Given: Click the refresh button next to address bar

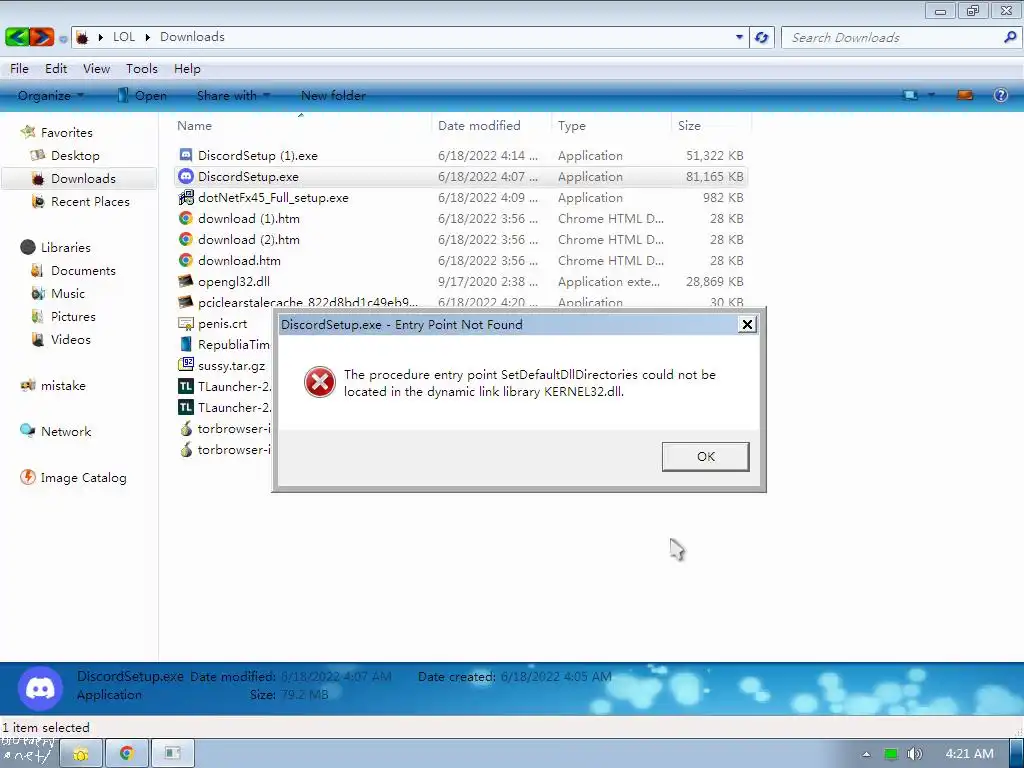Looking at the screenshot, I should click(x=761, y=37).
